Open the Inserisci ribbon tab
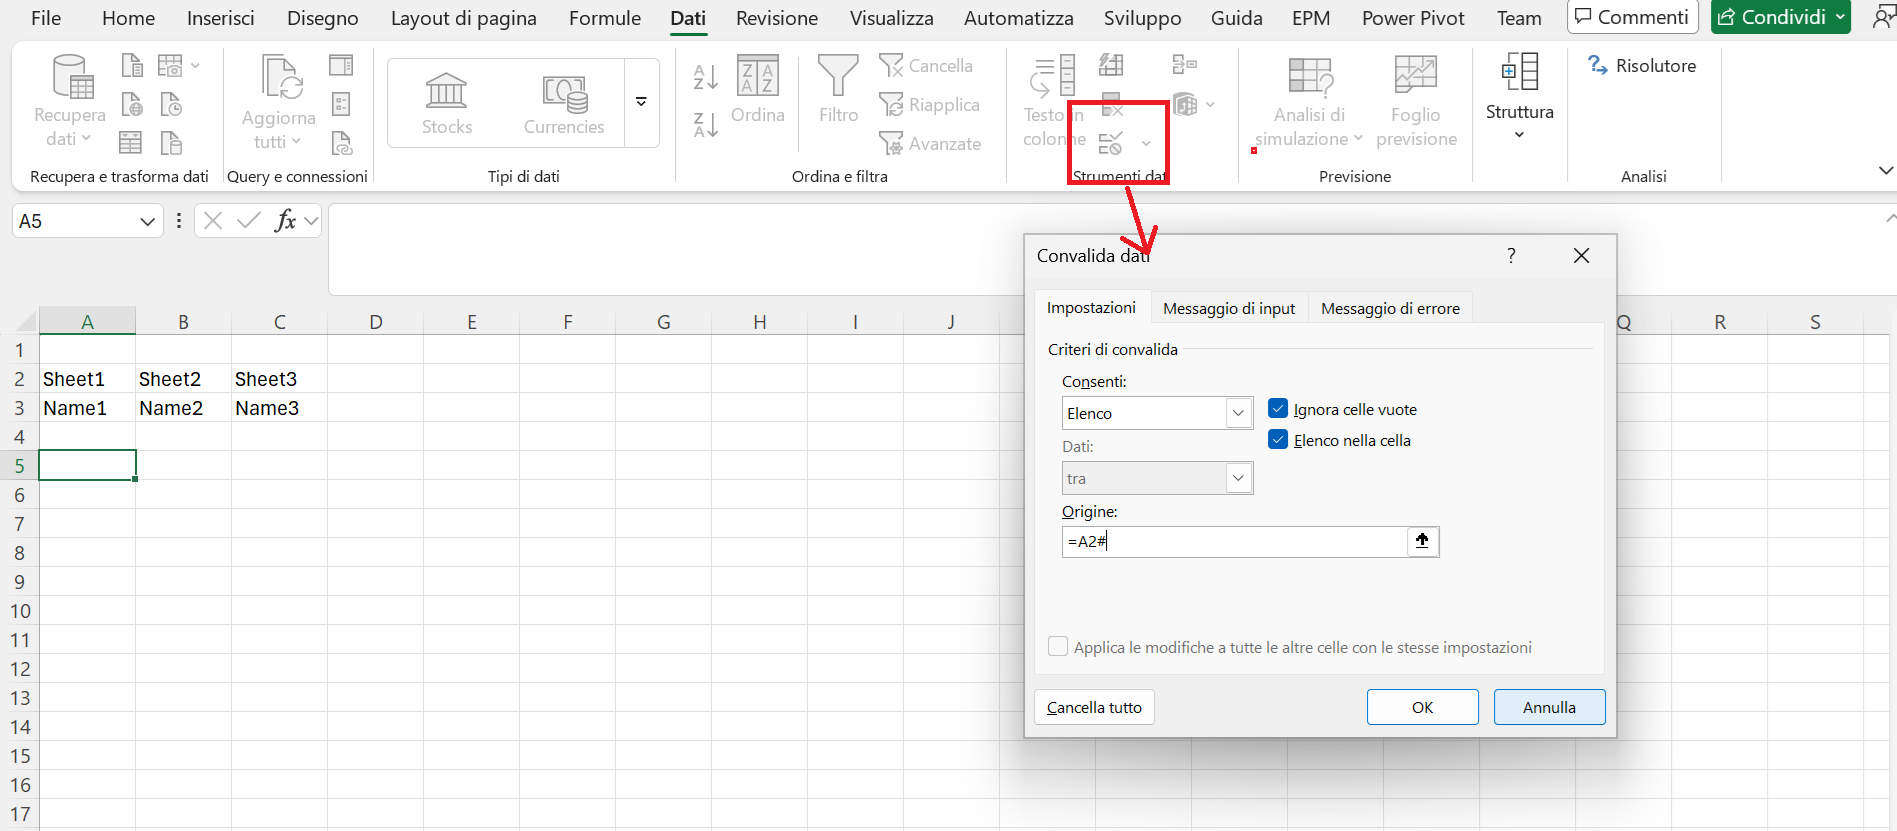 (x=221, y=18)
